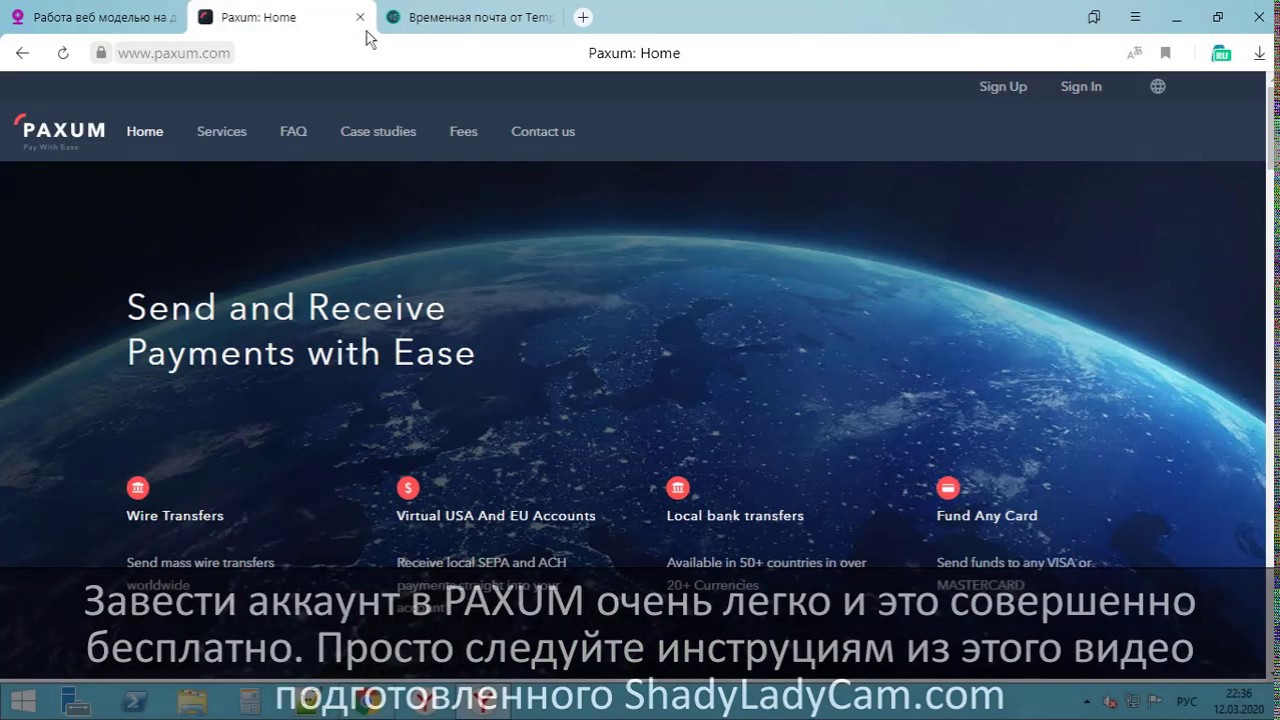Open a new tab with plus button

pos(583,17)
